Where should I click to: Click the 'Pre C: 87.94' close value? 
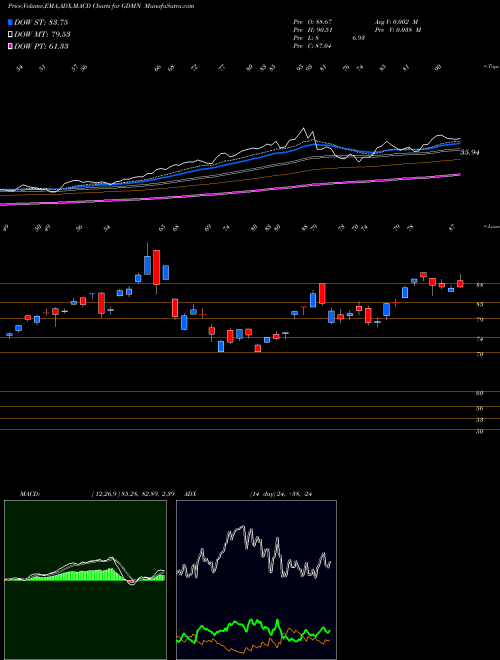pos(312,46)
